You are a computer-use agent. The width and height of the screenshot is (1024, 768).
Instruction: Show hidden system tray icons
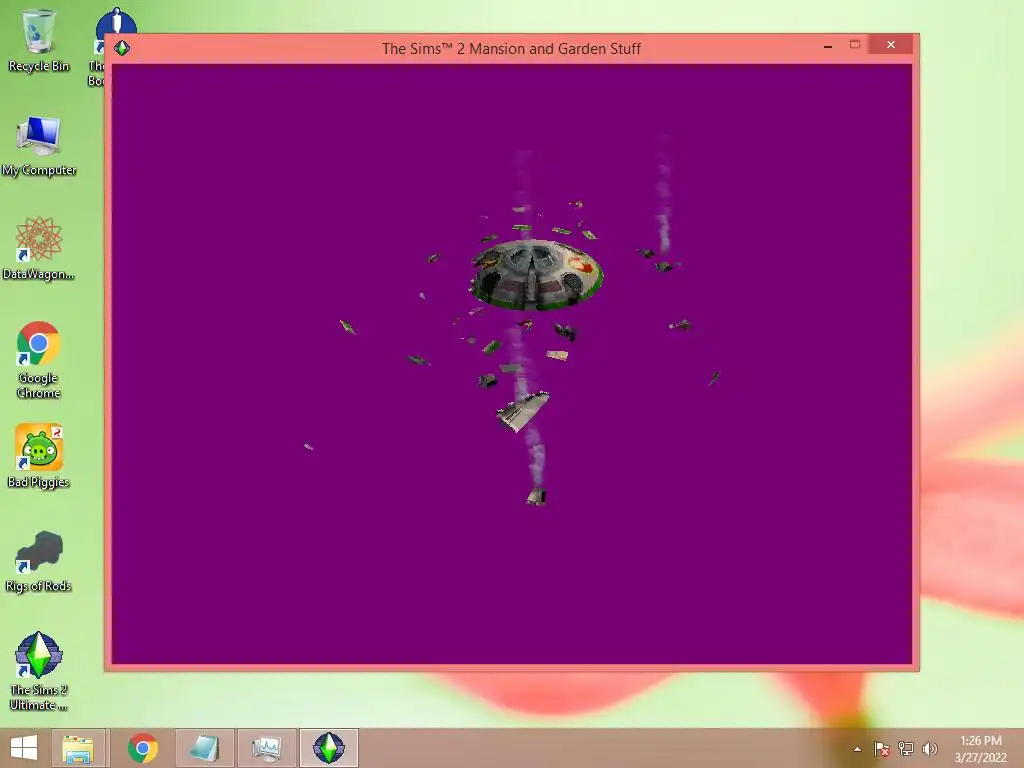point(857,749)
